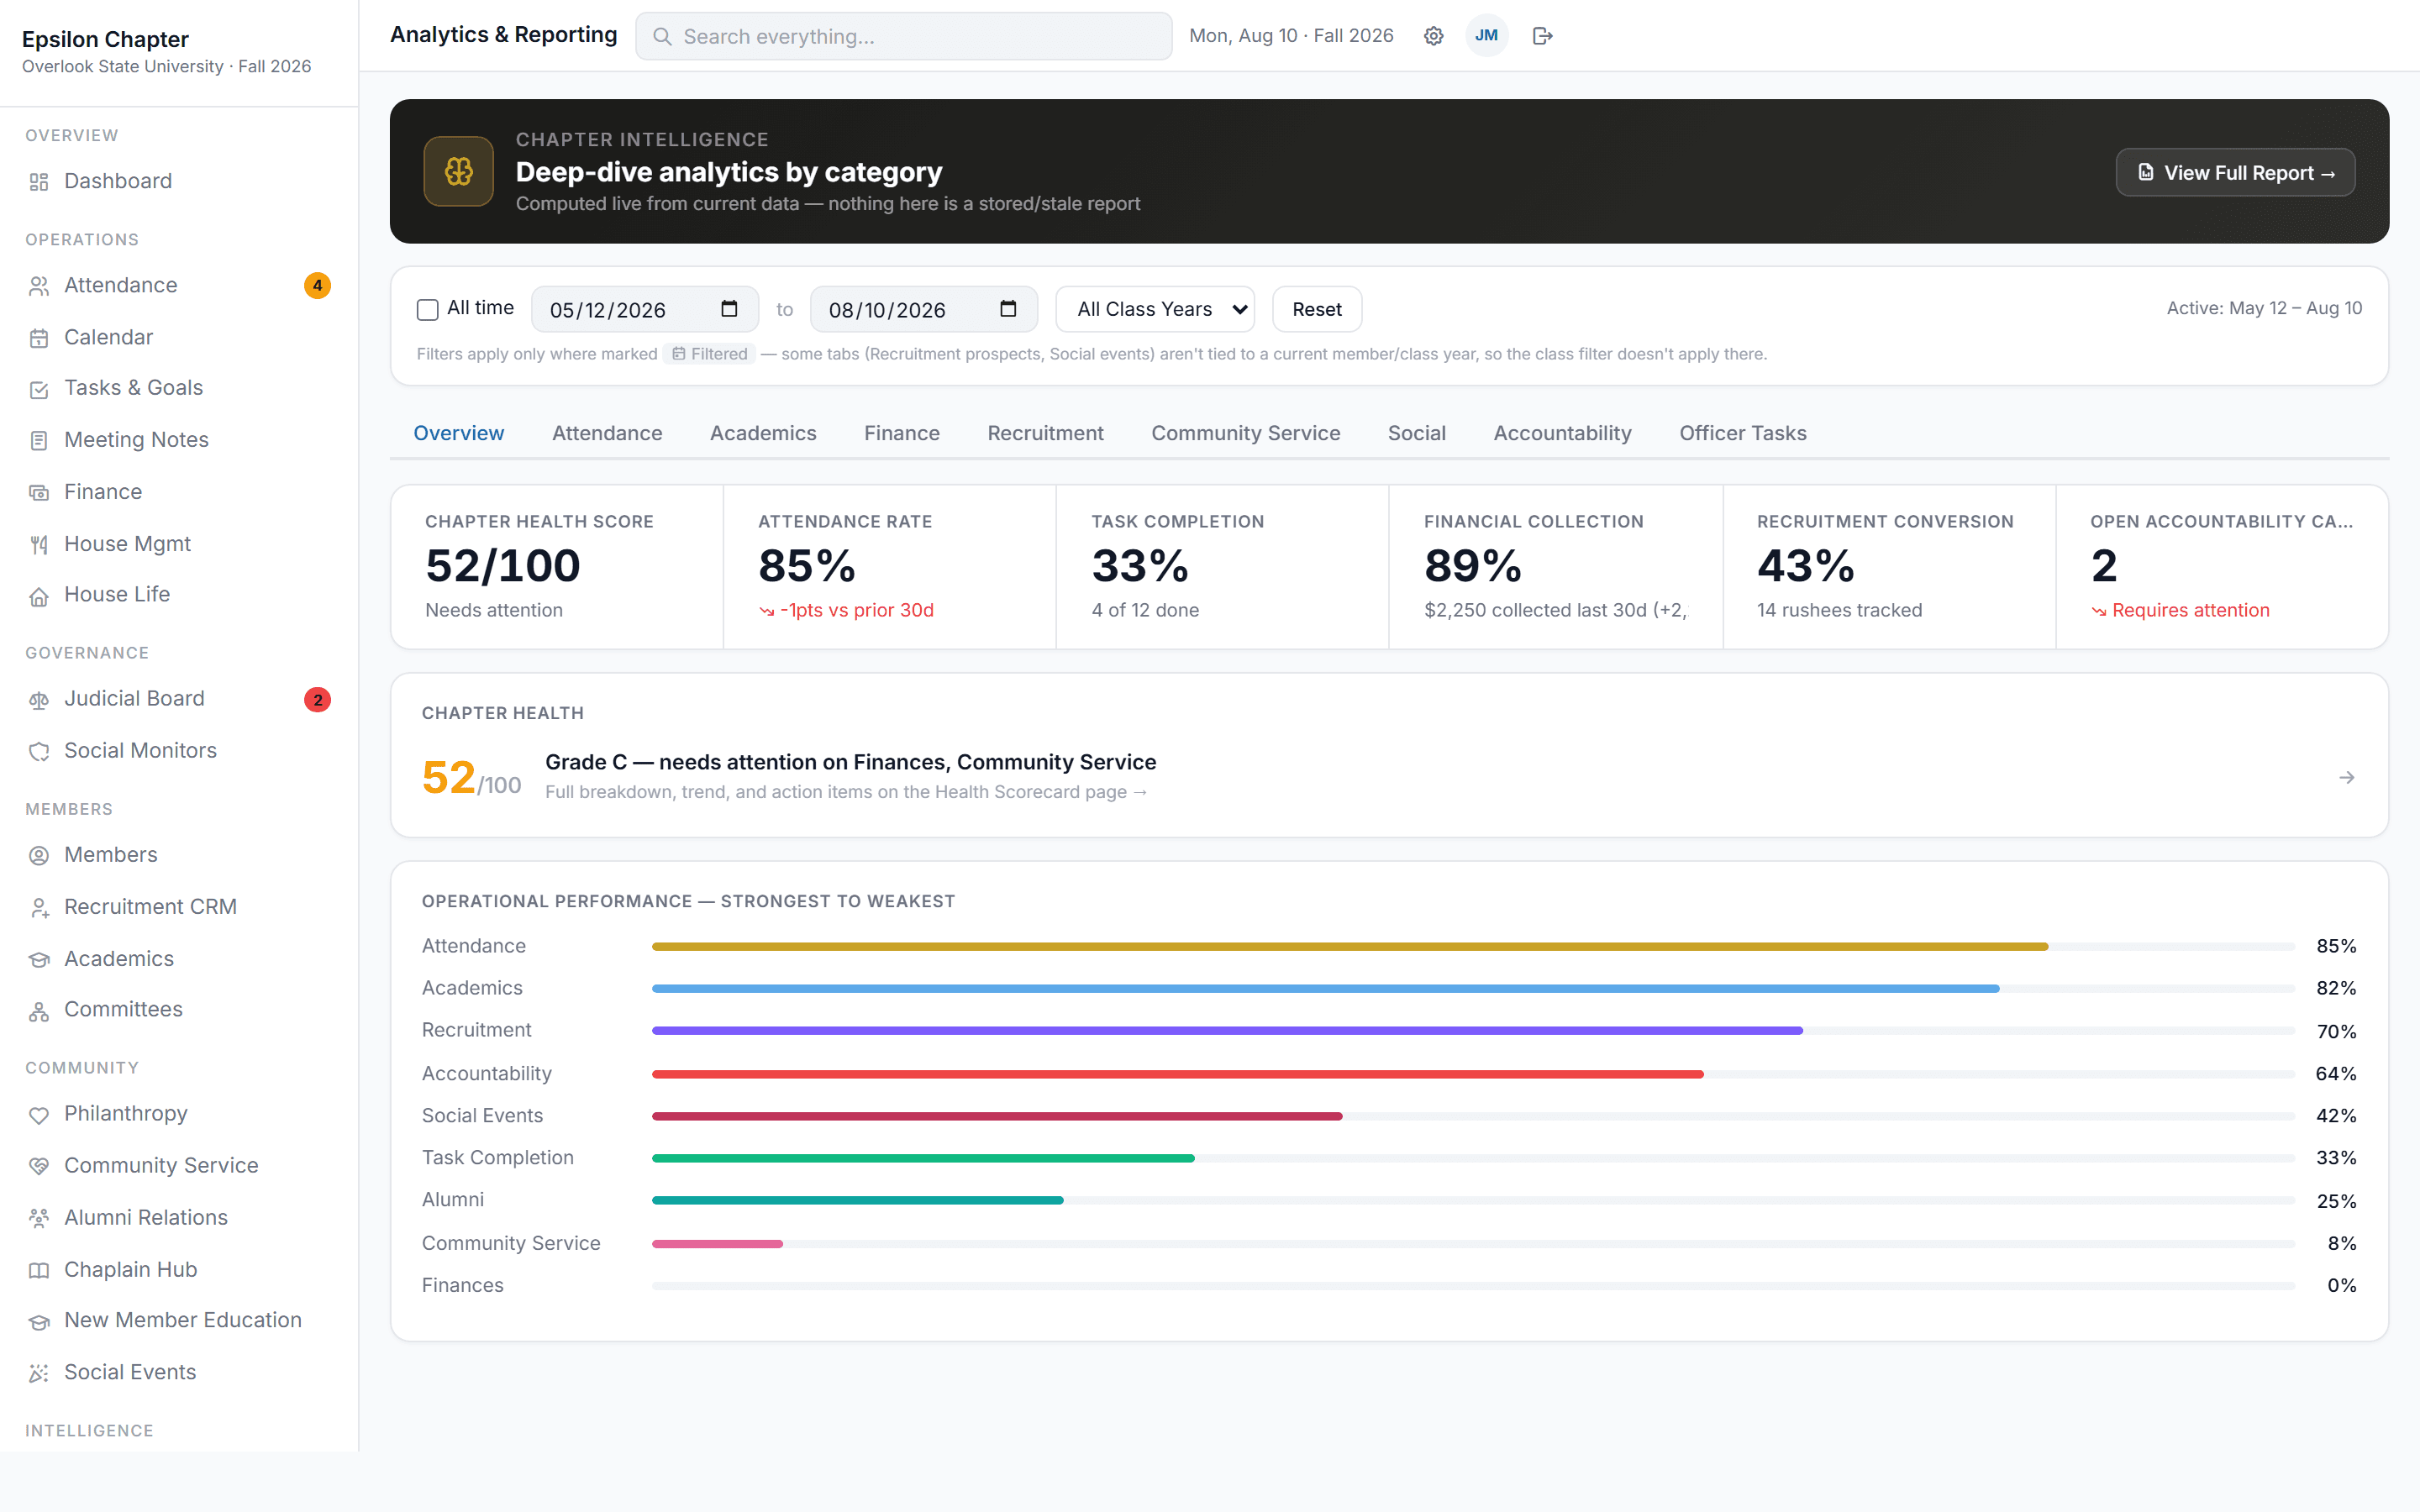The image size is (2420, 1512).
Task: Click the 08/10/2026 end date field
Action: 924,310
